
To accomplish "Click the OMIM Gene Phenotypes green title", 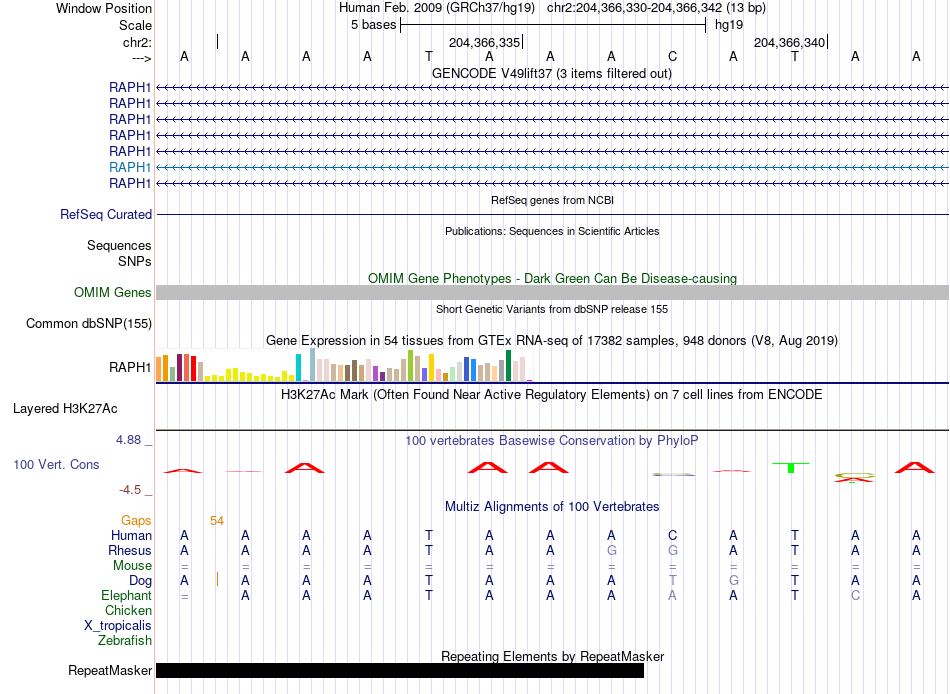I will click(553, 278).
